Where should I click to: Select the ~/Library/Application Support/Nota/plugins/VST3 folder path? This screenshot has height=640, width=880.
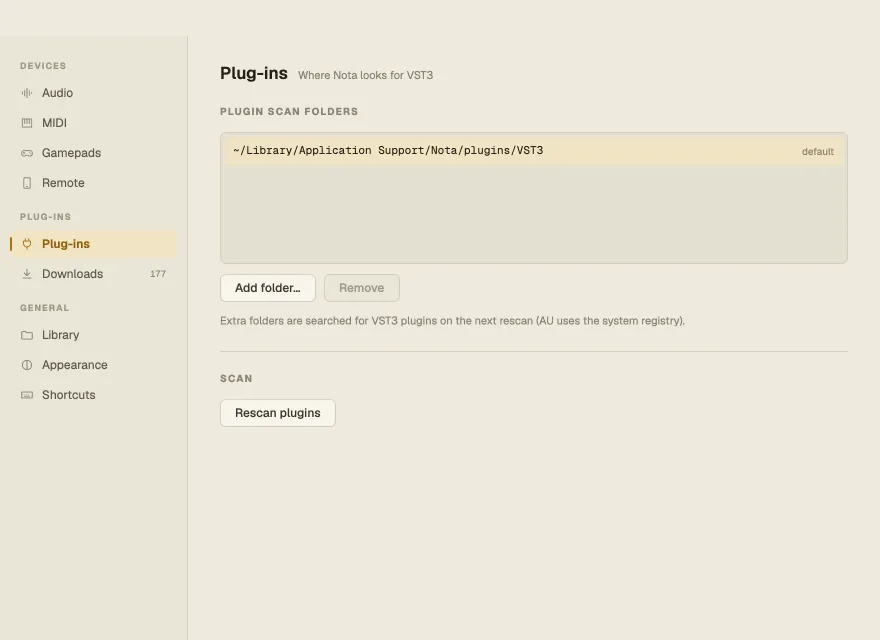point(388,150)
